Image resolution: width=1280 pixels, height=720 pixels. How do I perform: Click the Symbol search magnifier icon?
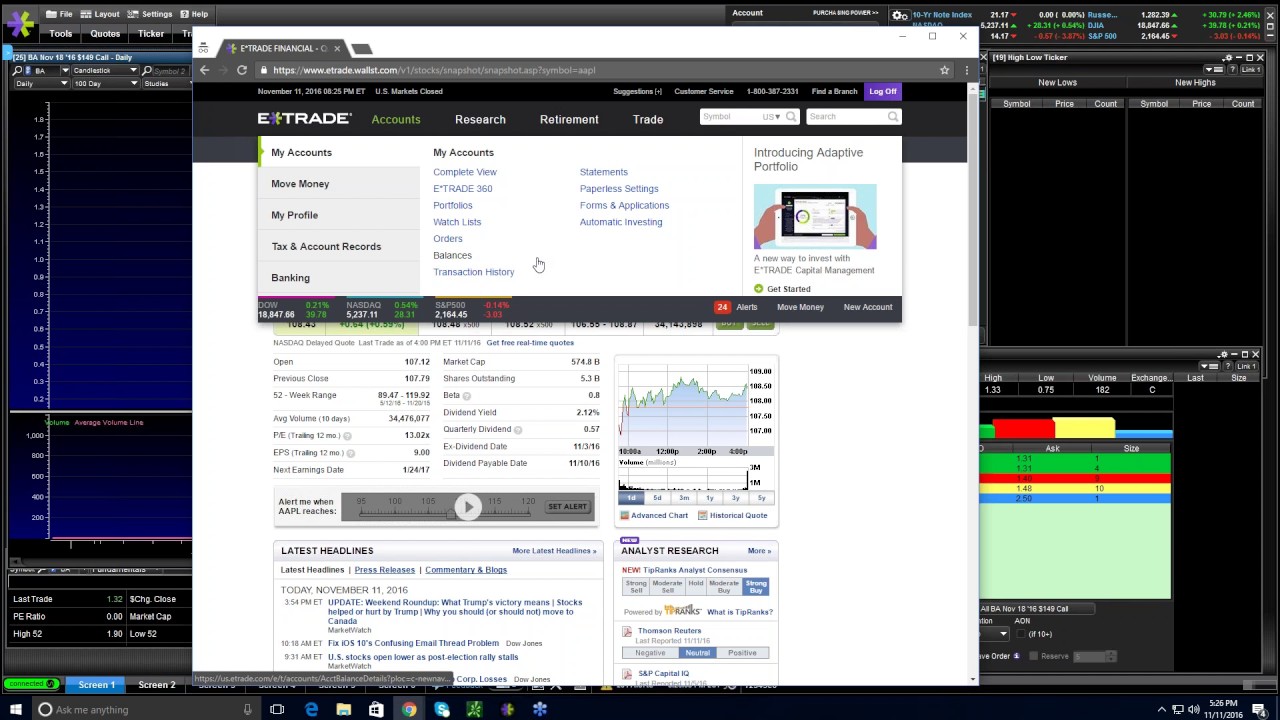791,117
